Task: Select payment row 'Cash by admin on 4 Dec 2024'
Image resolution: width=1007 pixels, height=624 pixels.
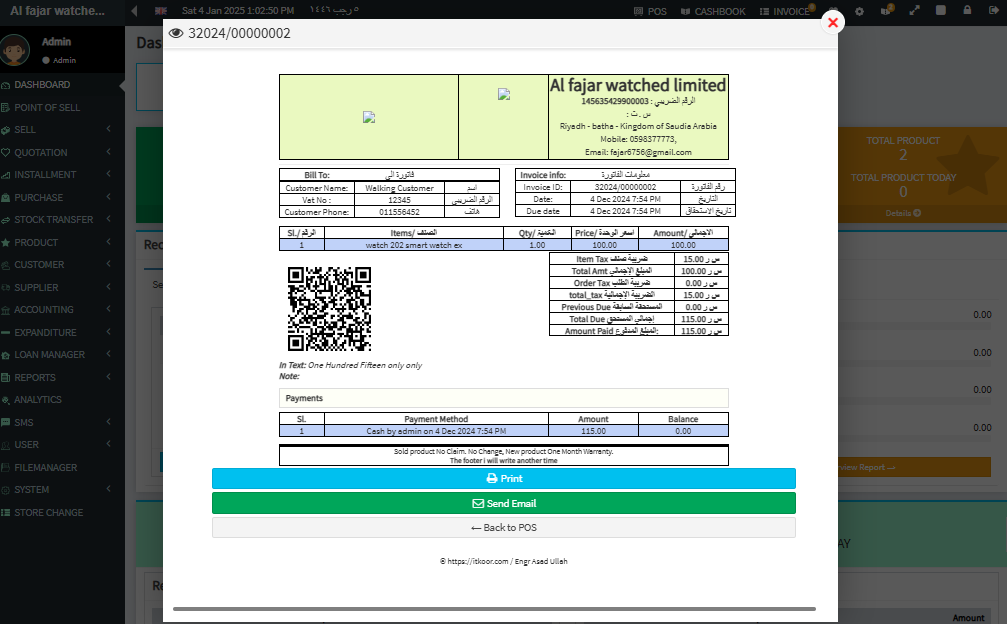Action: 436,431
